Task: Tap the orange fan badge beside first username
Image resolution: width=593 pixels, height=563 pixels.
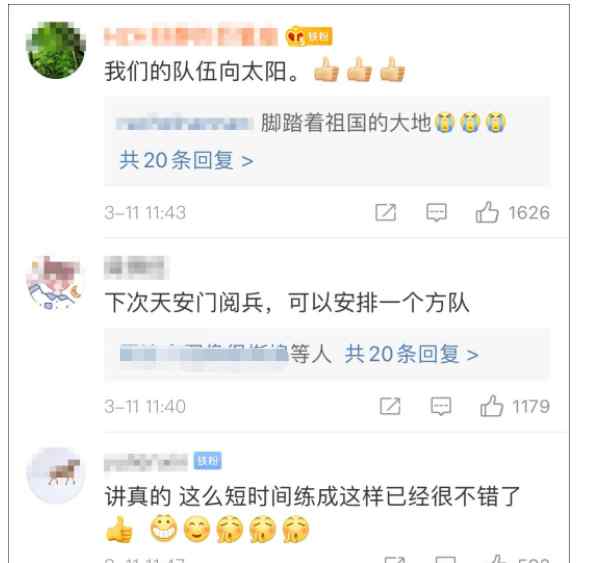Action: coord(309,37)
